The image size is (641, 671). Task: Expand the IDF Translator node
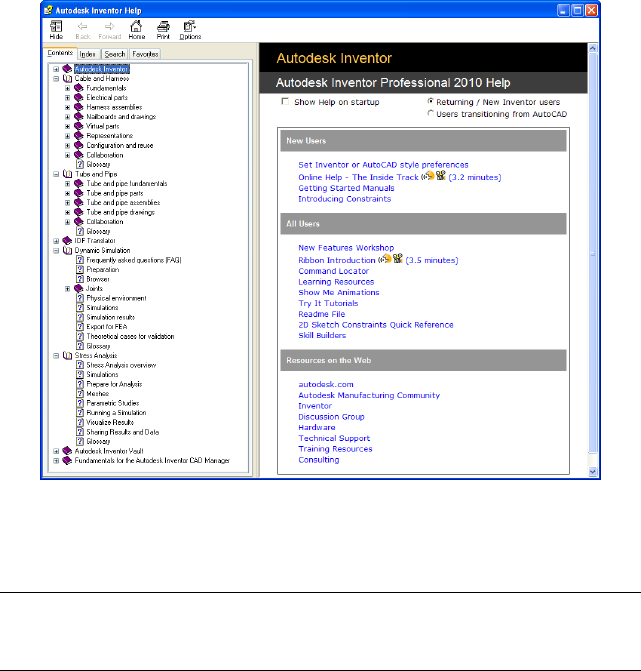tap(56, 241)
